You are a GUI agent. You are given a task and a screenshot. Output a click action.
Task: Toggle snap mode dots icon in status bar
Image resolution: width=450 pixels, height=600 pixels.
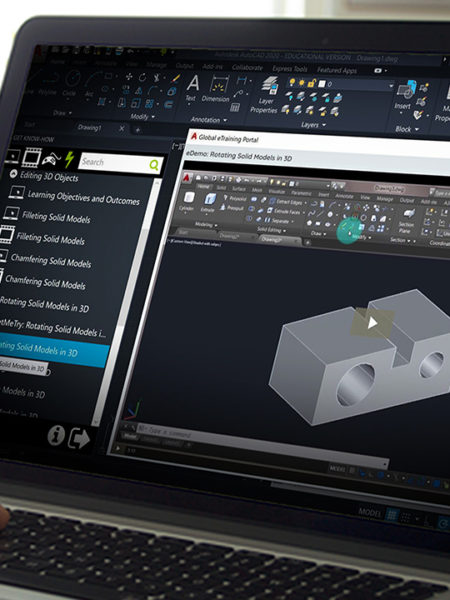(406, 518)
